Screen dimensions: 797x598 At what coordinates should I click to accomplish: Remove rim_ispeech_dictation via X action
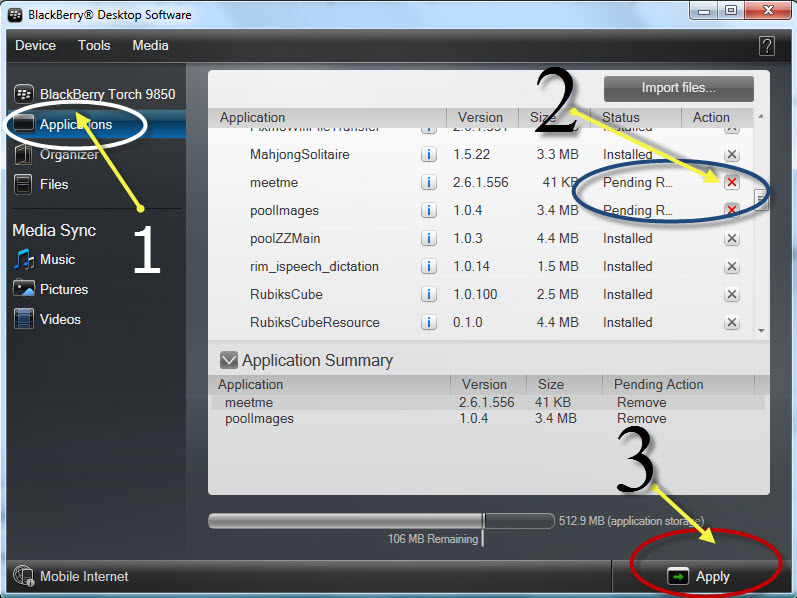pos(731,266)
